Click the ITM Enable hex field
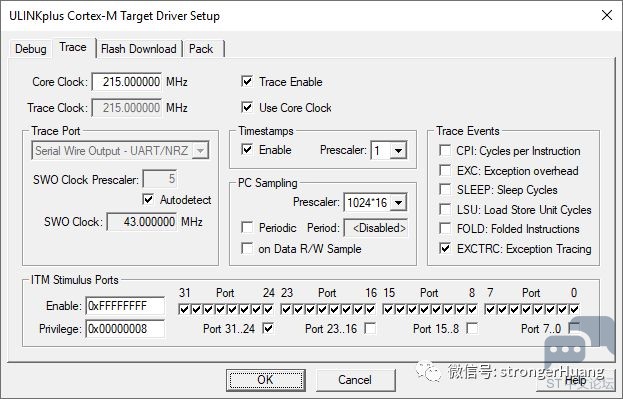 point(125,306)
